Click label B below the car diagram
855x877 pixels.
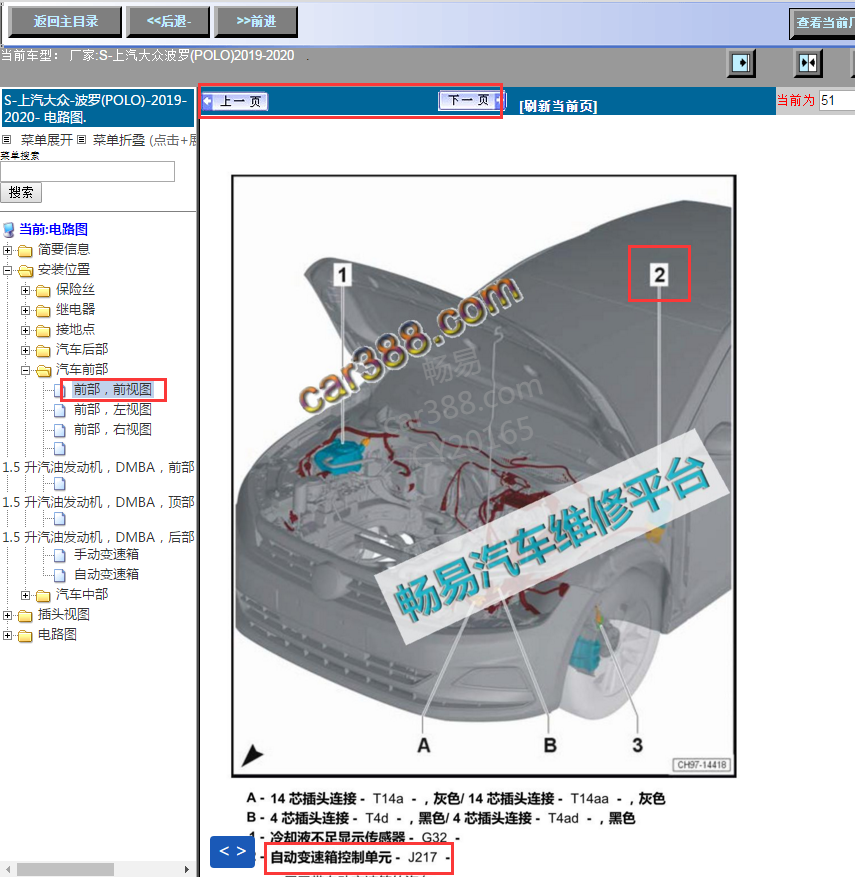tap(550, 745)
